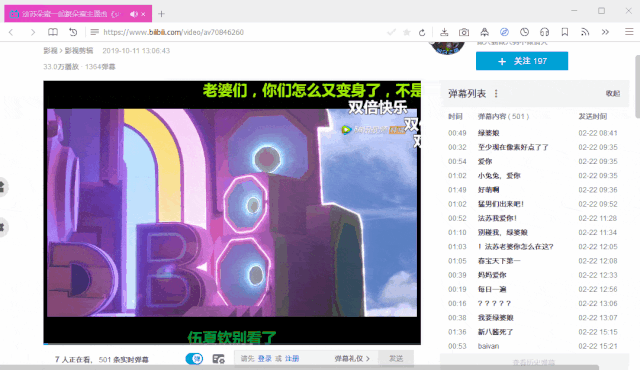640x370 pixels.
Task: Collapse danmaku list via 收起
Action: [613, 94]
